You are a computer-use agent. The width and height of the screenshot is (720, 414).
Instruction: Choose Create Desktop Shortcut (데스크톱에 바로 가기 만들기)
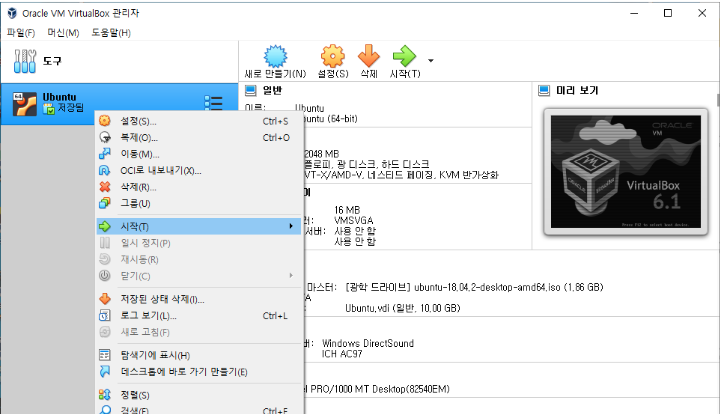199,372
